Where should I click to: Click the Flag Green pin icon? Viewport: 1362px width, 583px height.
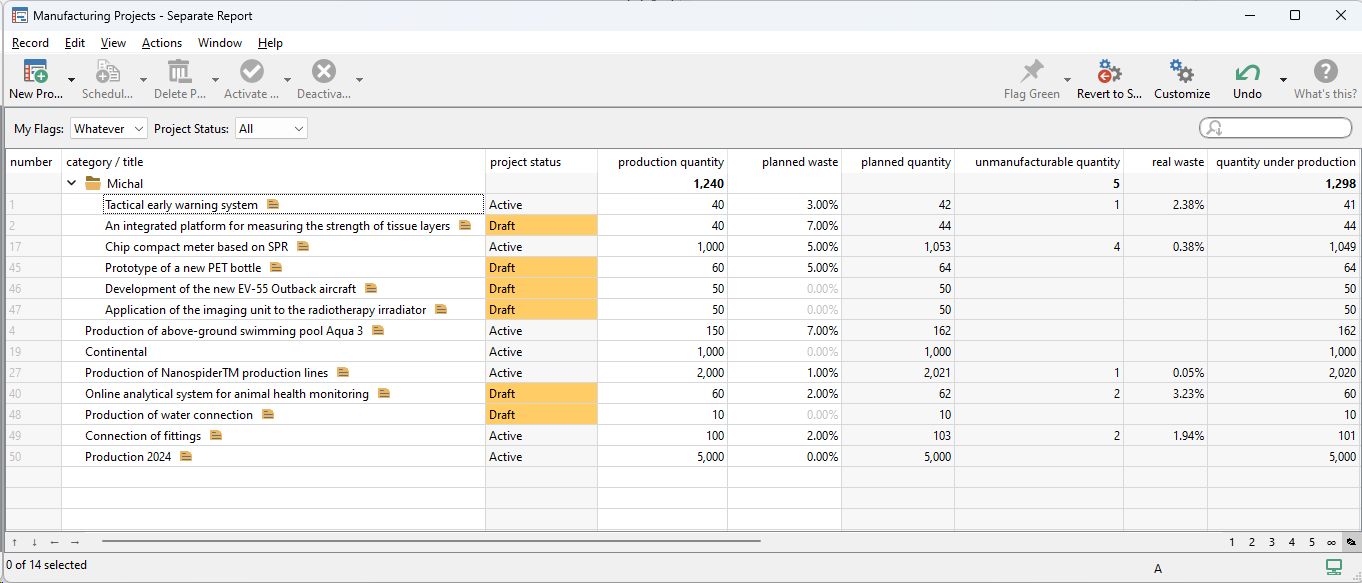pos(1031,72)
